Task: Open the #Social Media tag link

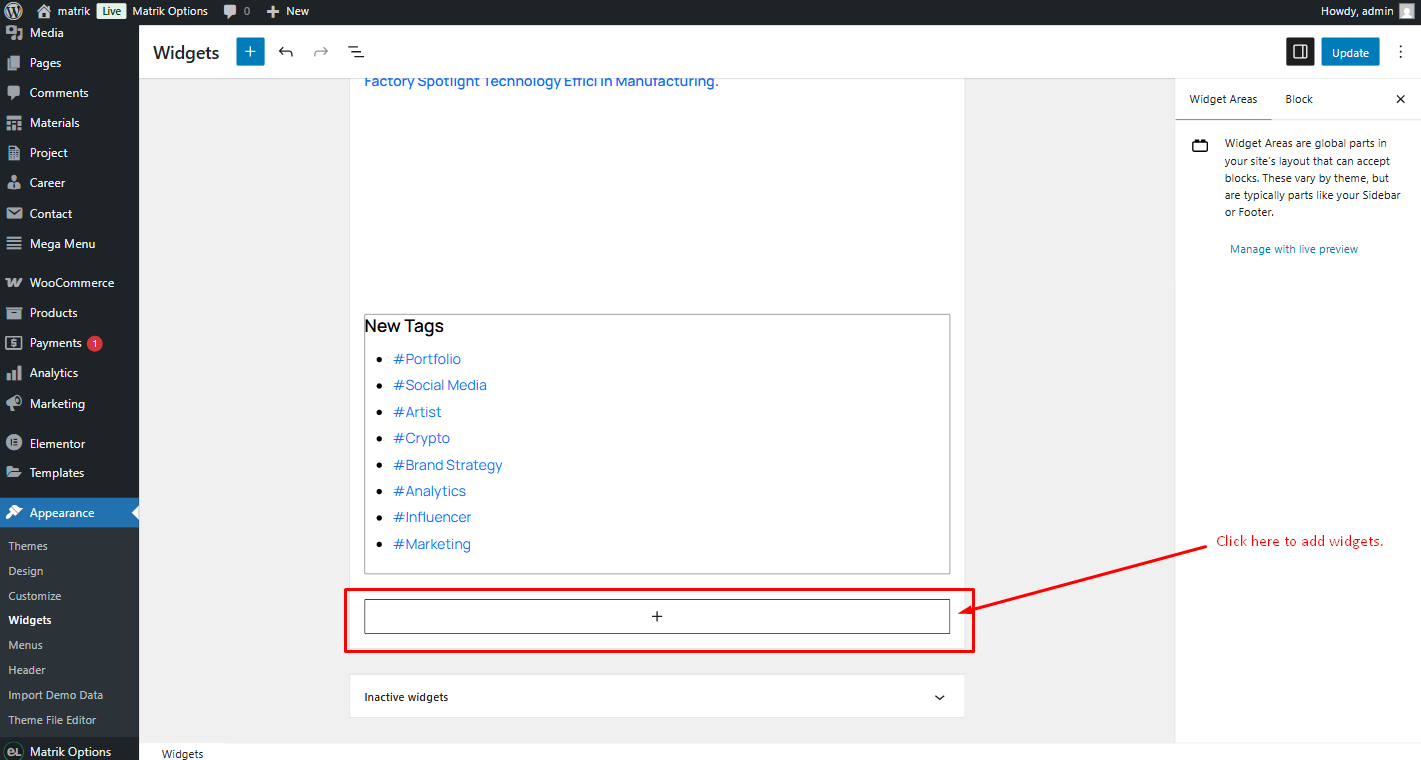Action: [x=440, y=385]
